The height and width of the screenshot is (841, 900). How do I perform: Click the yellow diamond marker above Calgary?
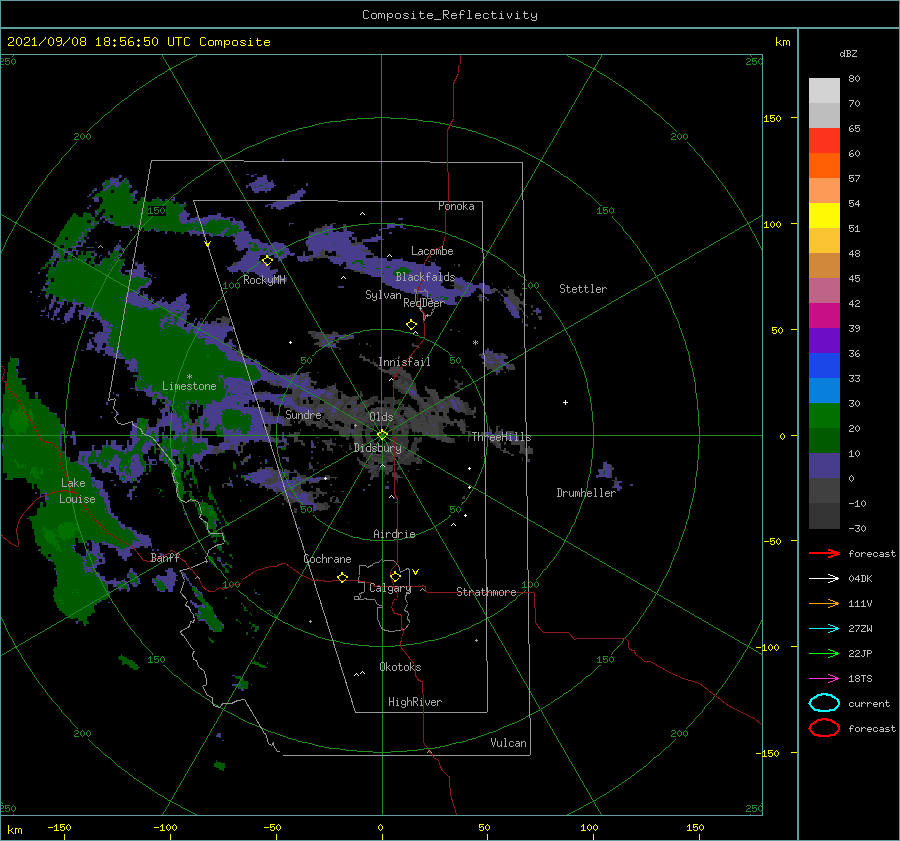tap(395, 576)
